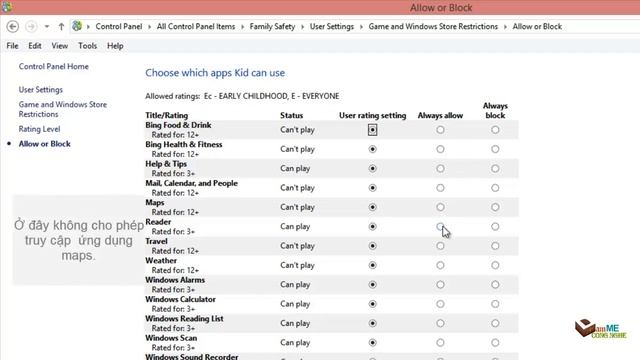Screen dimensions: 640x360
Task: Open the File menu
Action: tap(12, 46)
